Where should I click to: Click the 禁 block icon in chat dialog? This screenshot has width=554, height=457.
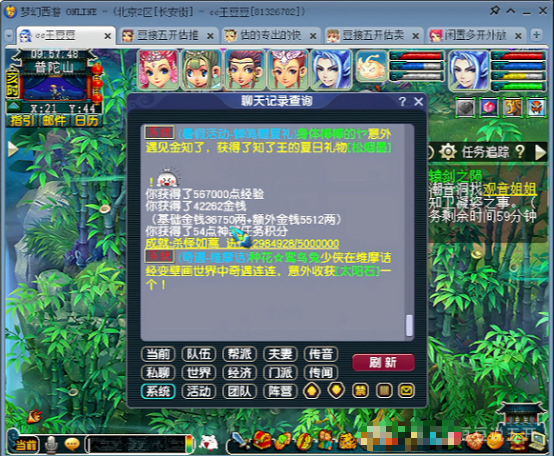tap(360, 391)
